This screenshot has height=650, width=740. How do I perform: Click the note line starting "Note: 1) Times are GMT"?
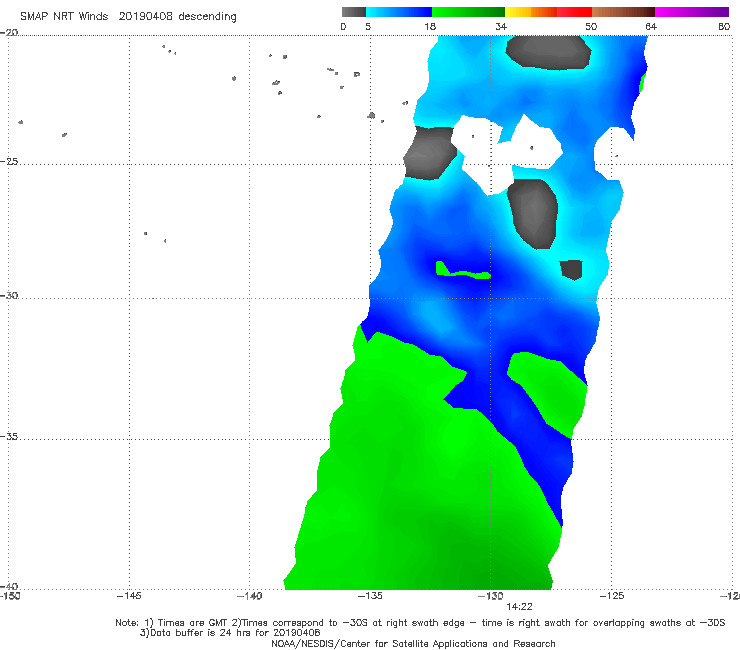pos(420,623)
